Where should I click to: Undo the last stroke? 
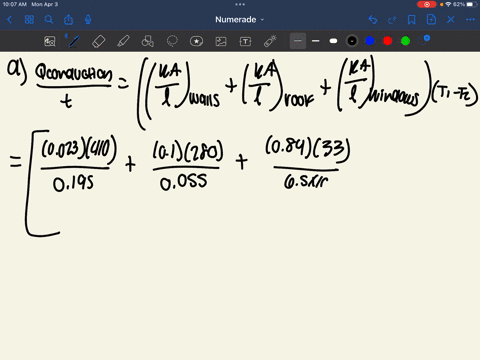point(373,20)
